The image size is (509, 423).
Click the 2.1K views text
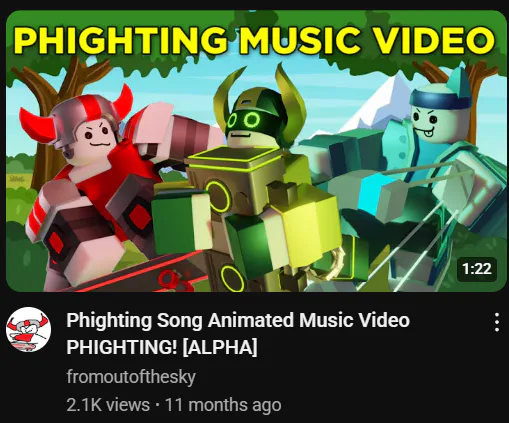tap(108, 405)
